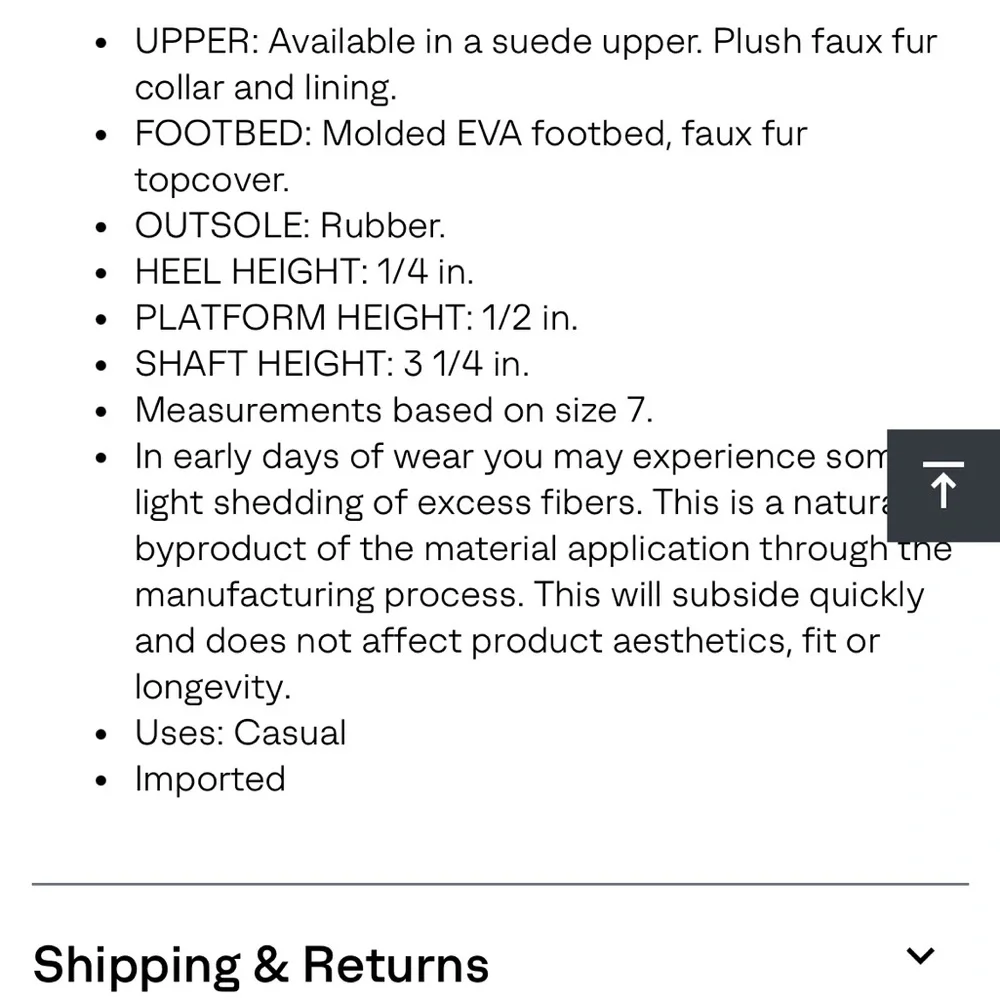The height and width of the screenshot is (1000, 1000).
Task: Open the Shipping & Returns section heading
Action: click(261, 965)
